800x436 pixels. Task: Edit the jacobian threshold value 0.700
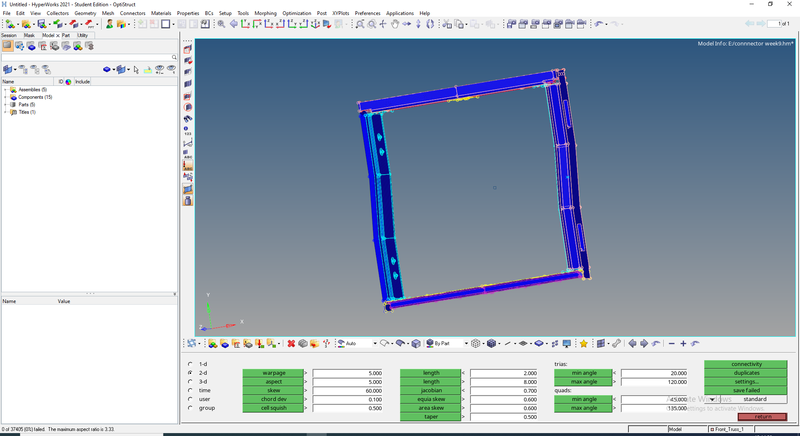pos(504,390)
